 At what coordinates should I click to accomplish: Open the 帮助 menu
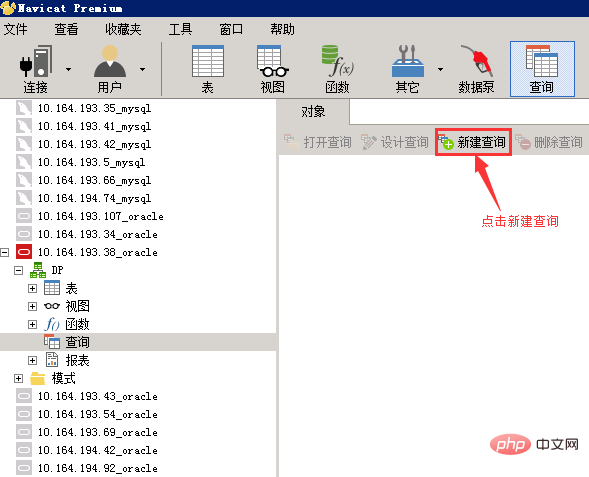coord(282,29)
